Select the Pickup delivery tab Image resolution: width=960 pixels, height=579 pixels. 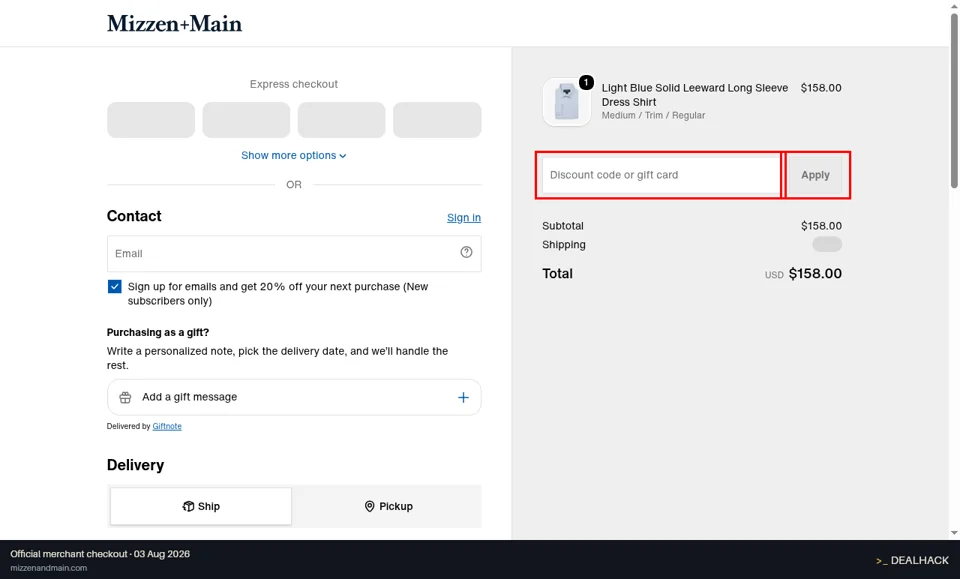388,506
